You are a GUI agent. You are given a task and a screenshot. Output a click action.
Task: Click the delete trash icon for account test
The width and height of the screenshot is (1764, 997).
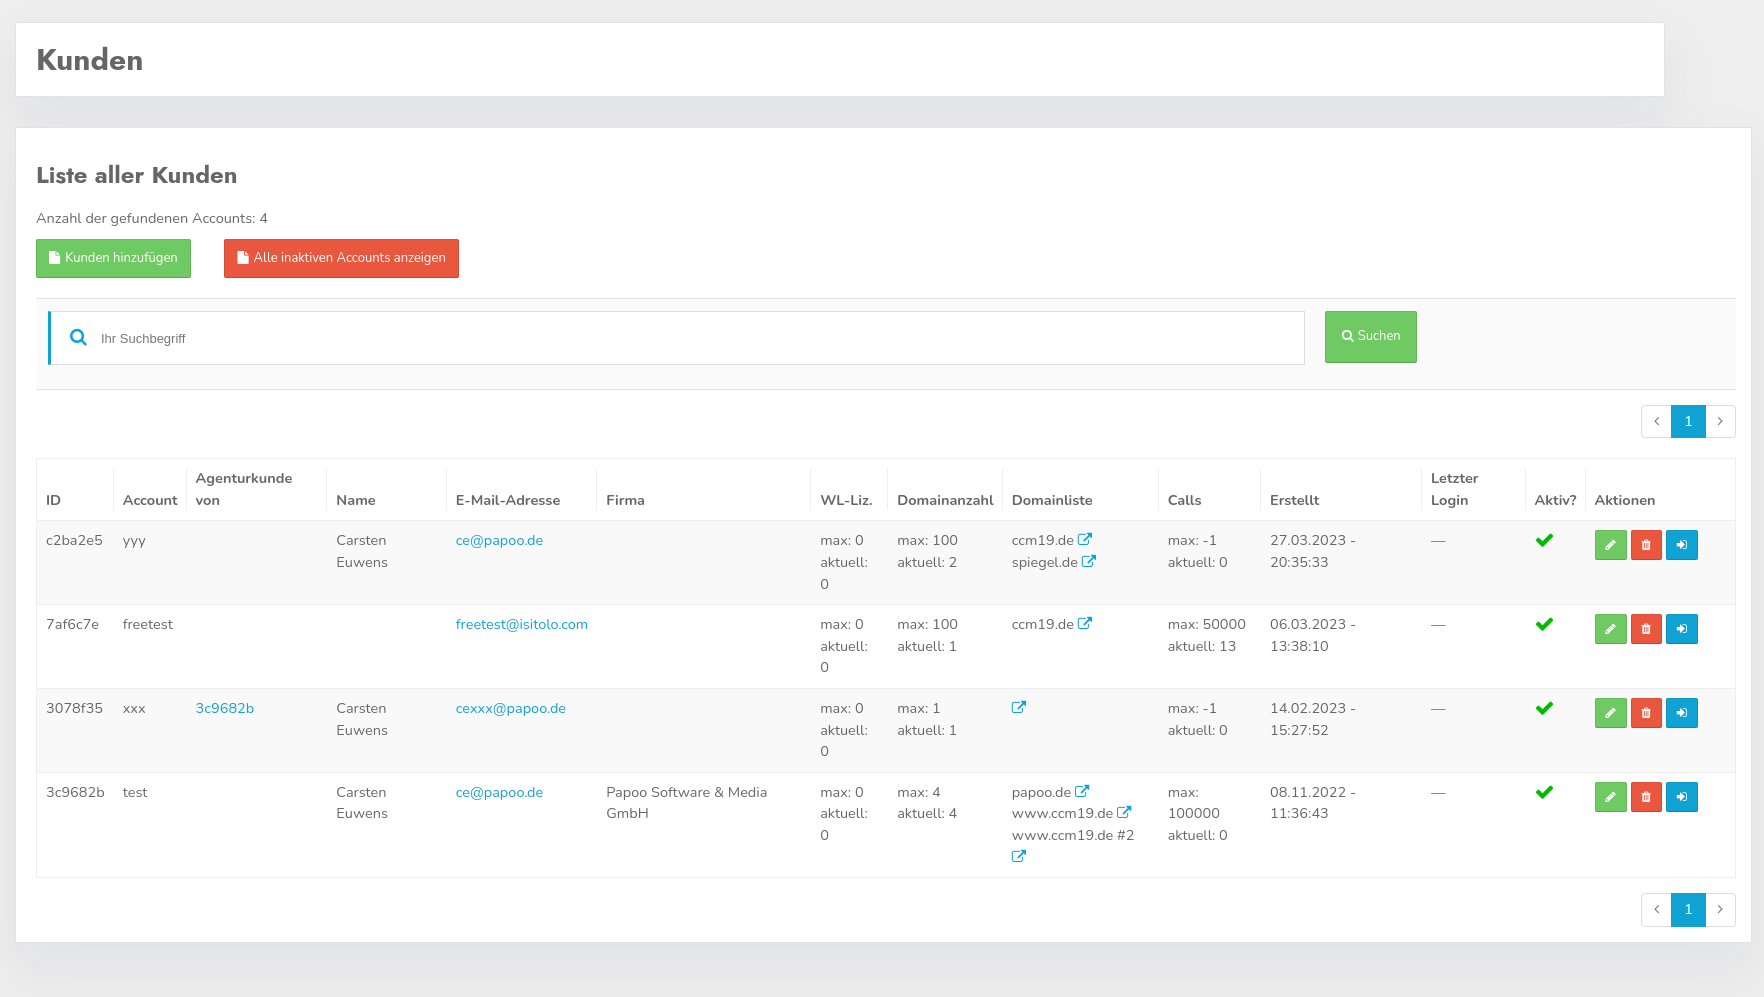(x=1646, y=797)
